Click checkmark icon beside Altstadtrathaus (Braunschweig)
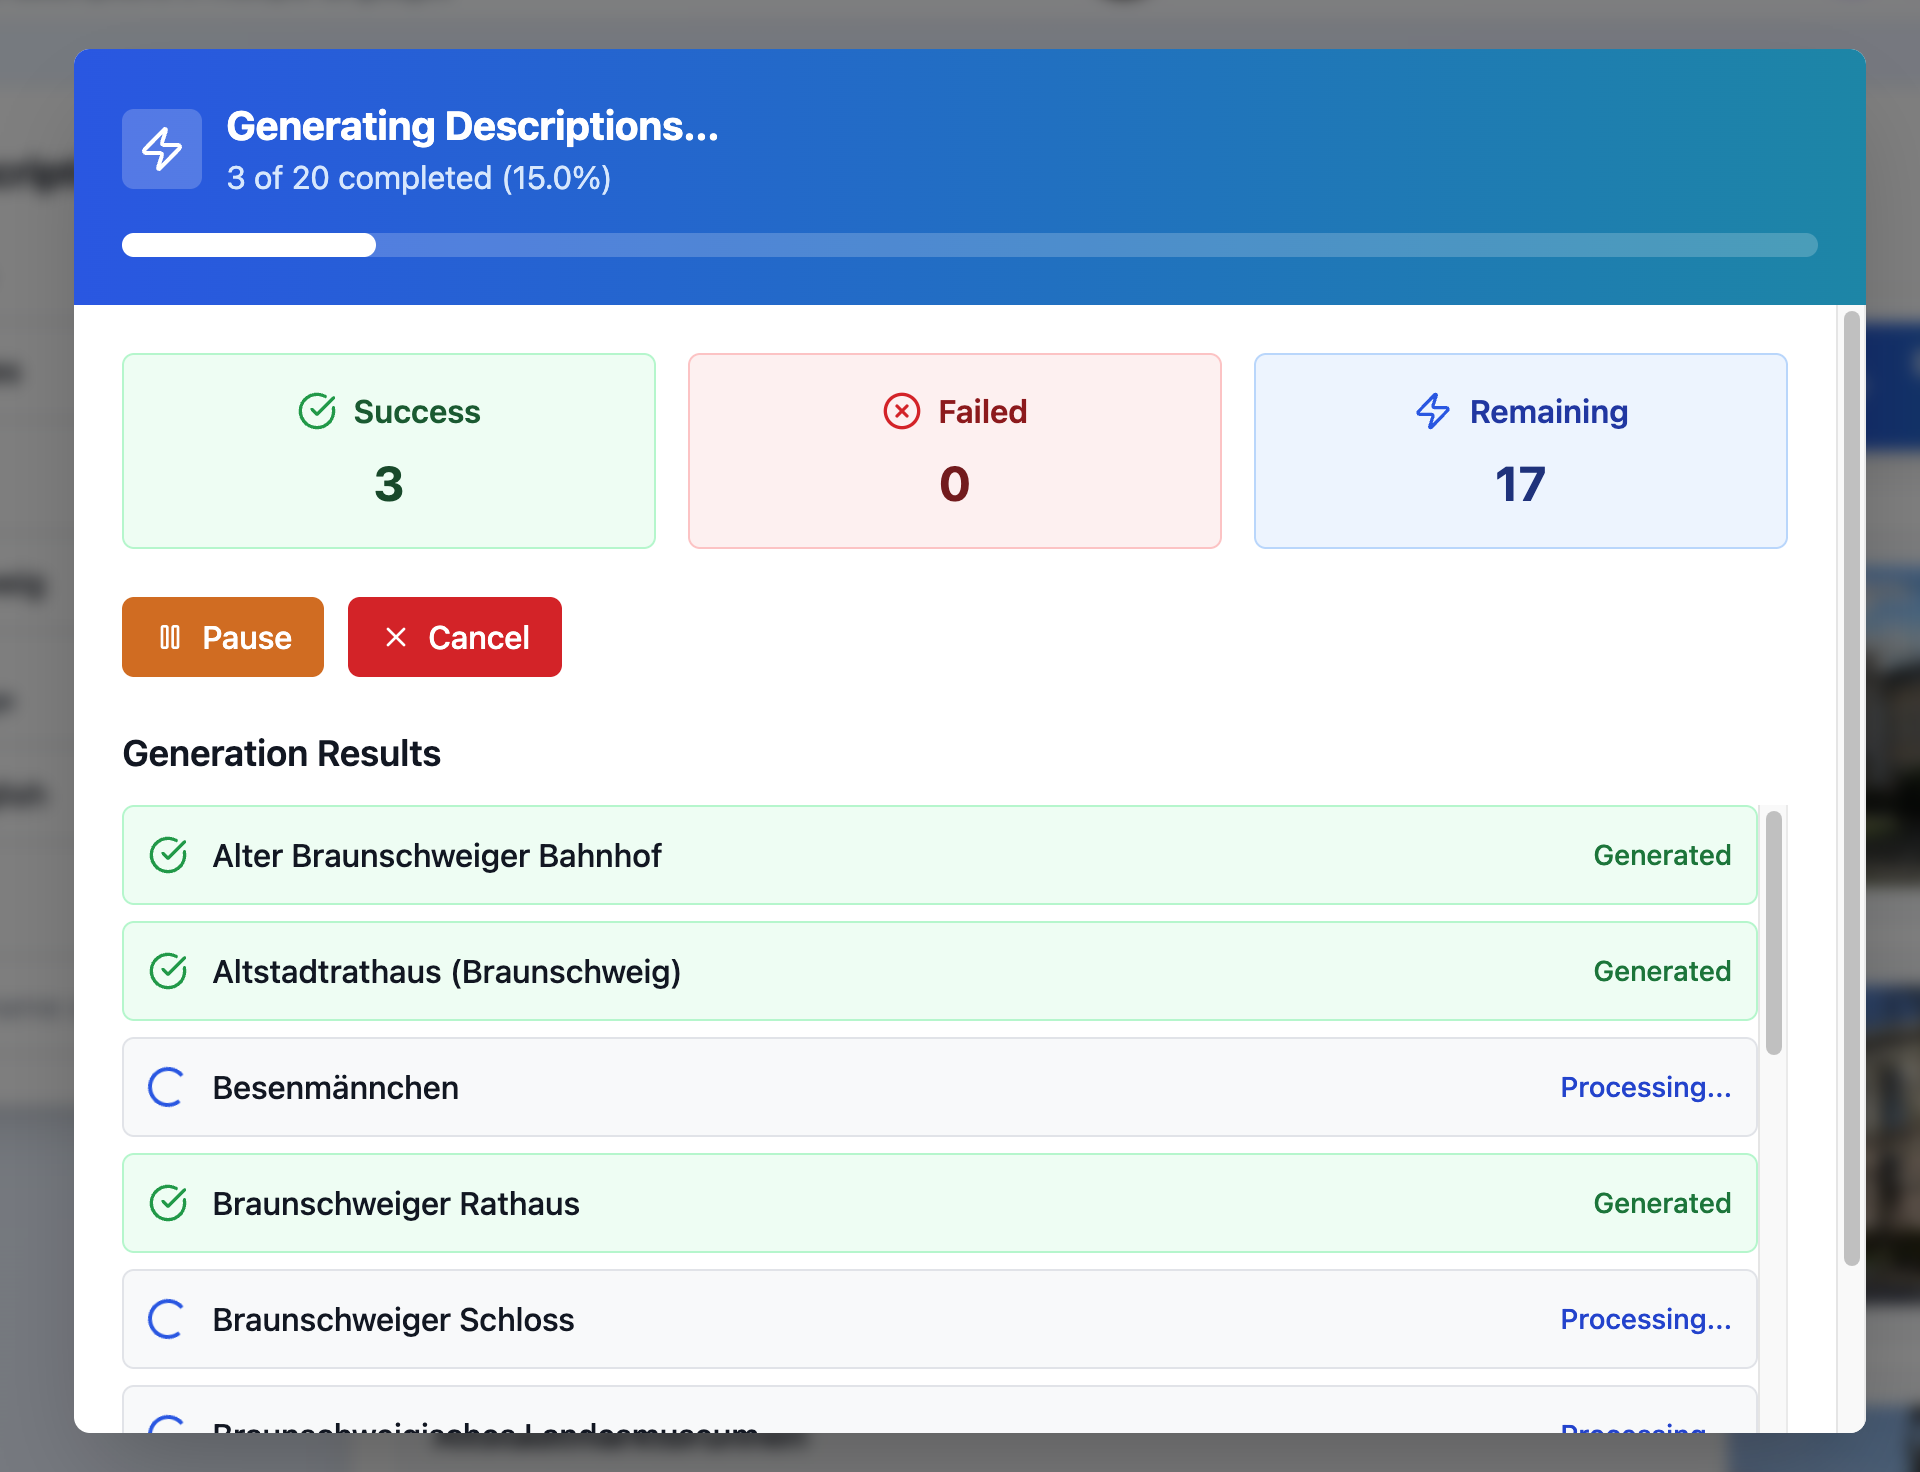 pos(168,971)
